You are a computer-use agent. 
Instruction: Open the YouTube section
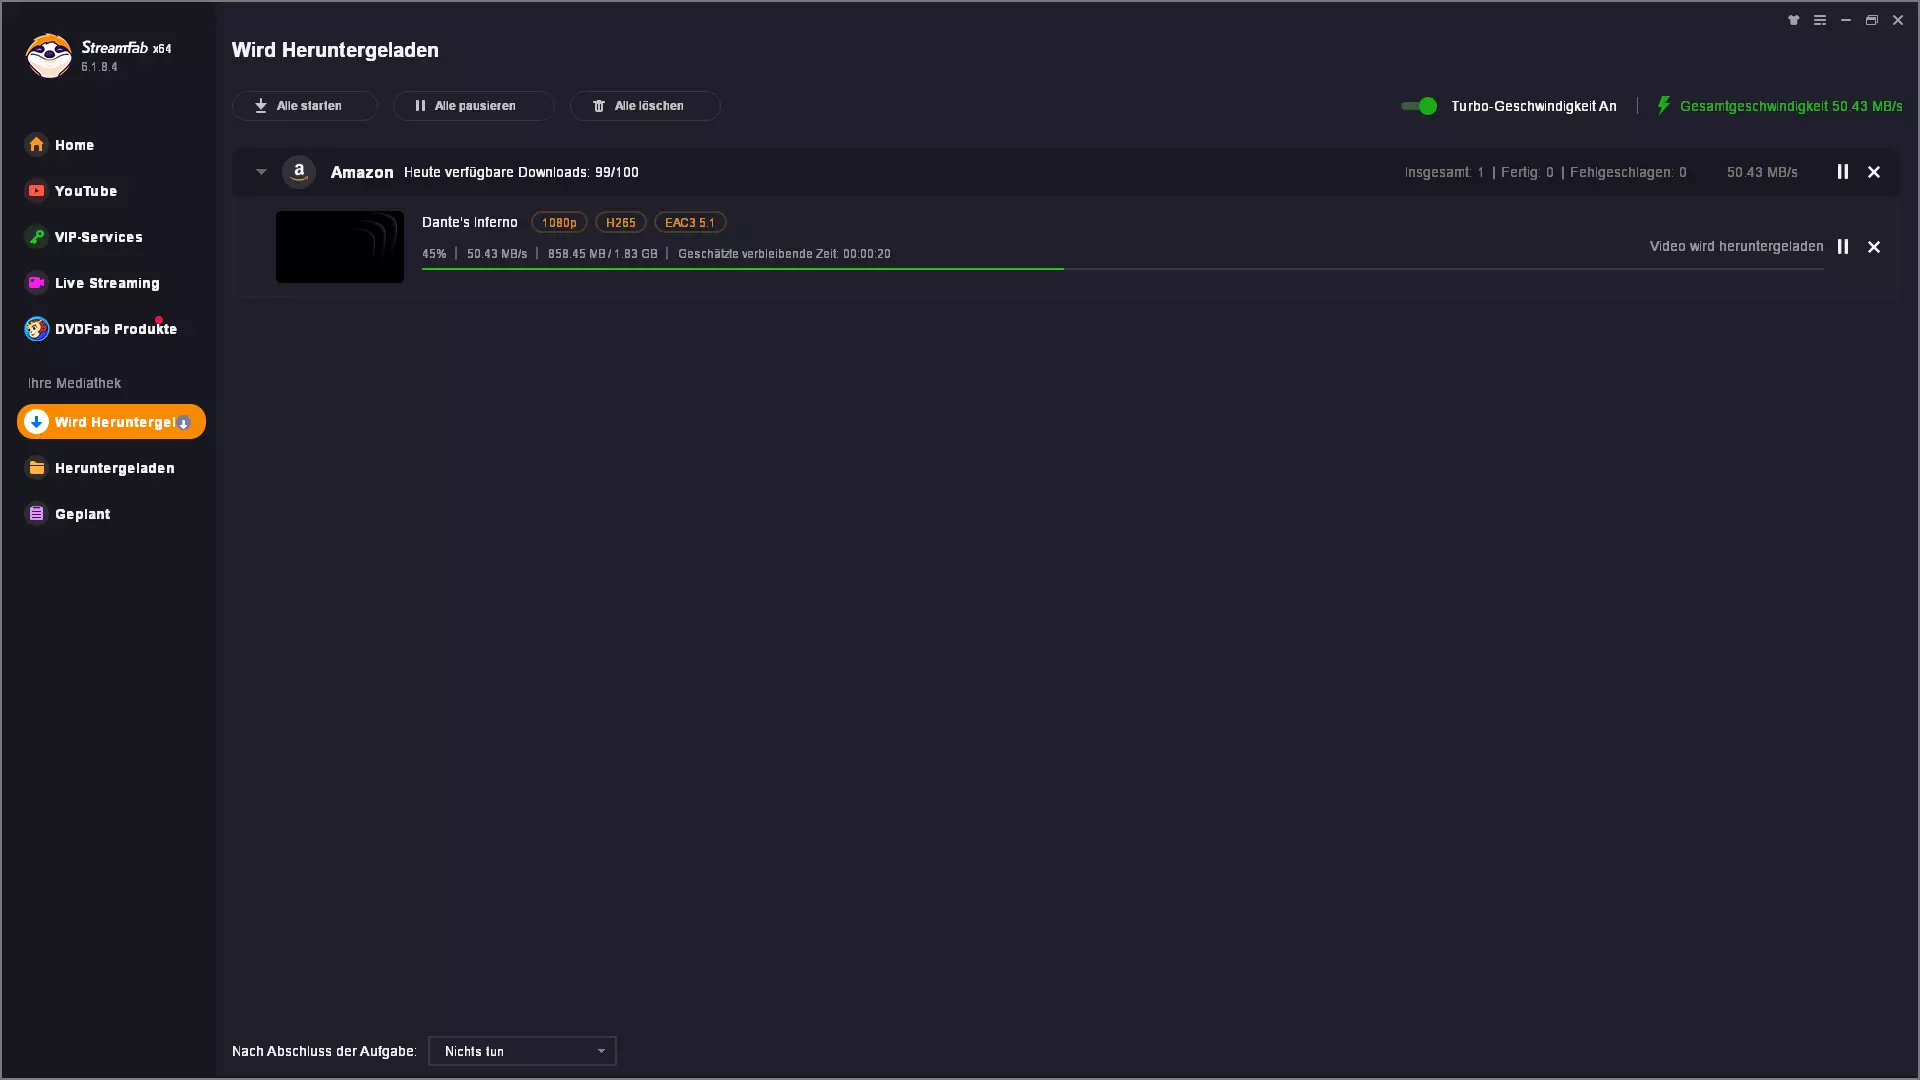click(71, 191)
